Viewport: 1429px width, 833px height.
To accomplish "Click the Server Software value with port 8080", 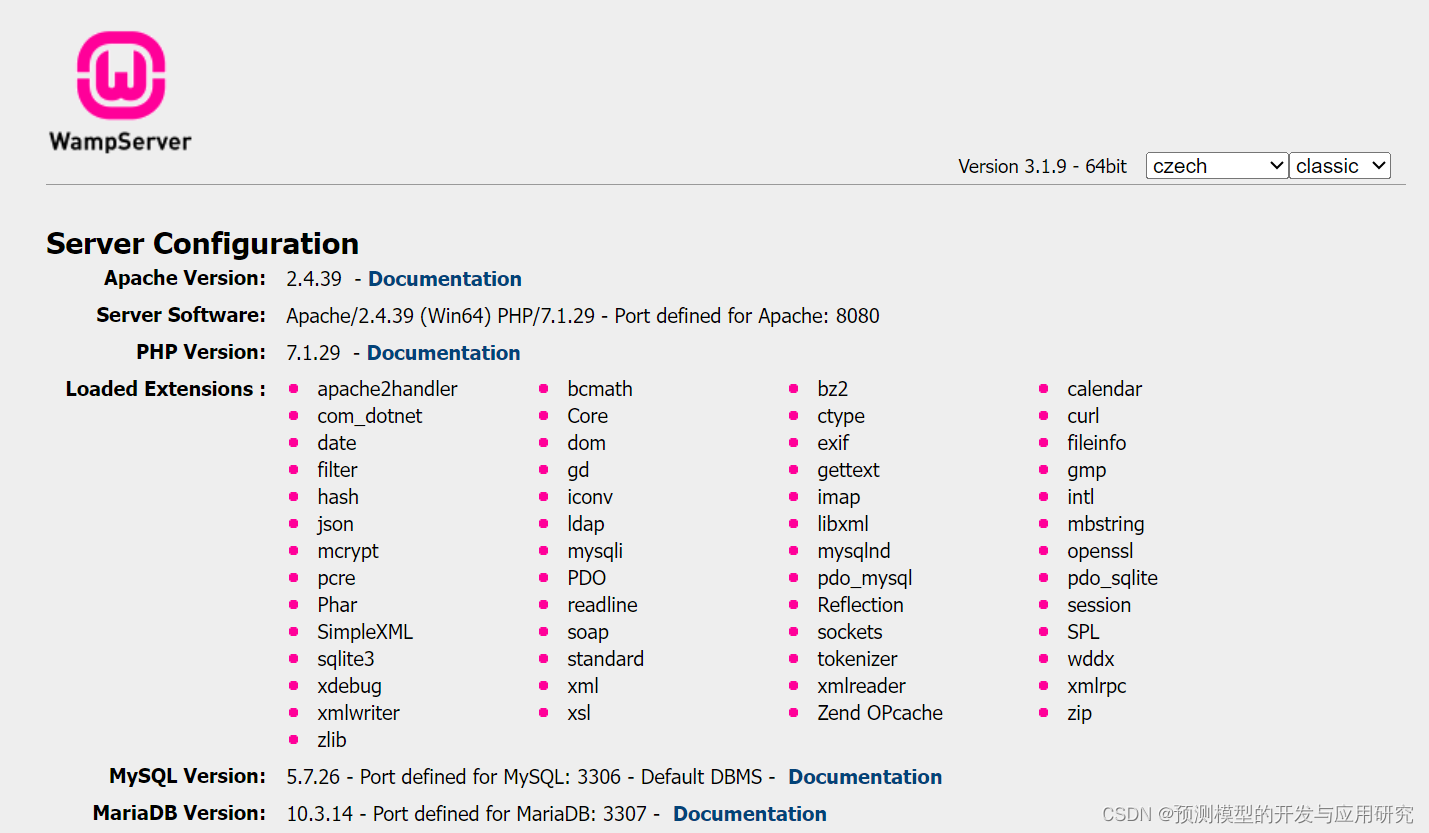I will click(583, 316).
